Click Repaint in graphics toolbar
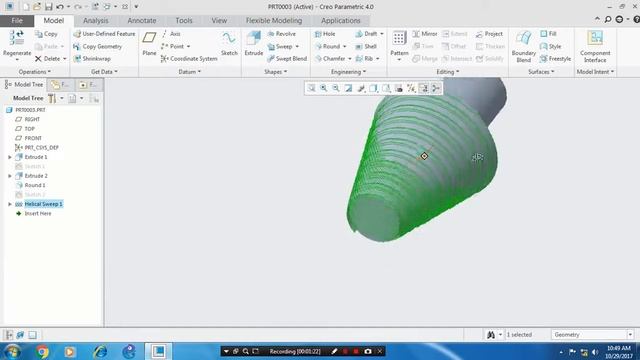This screenshot has height=360, width=640. point(348,88)
